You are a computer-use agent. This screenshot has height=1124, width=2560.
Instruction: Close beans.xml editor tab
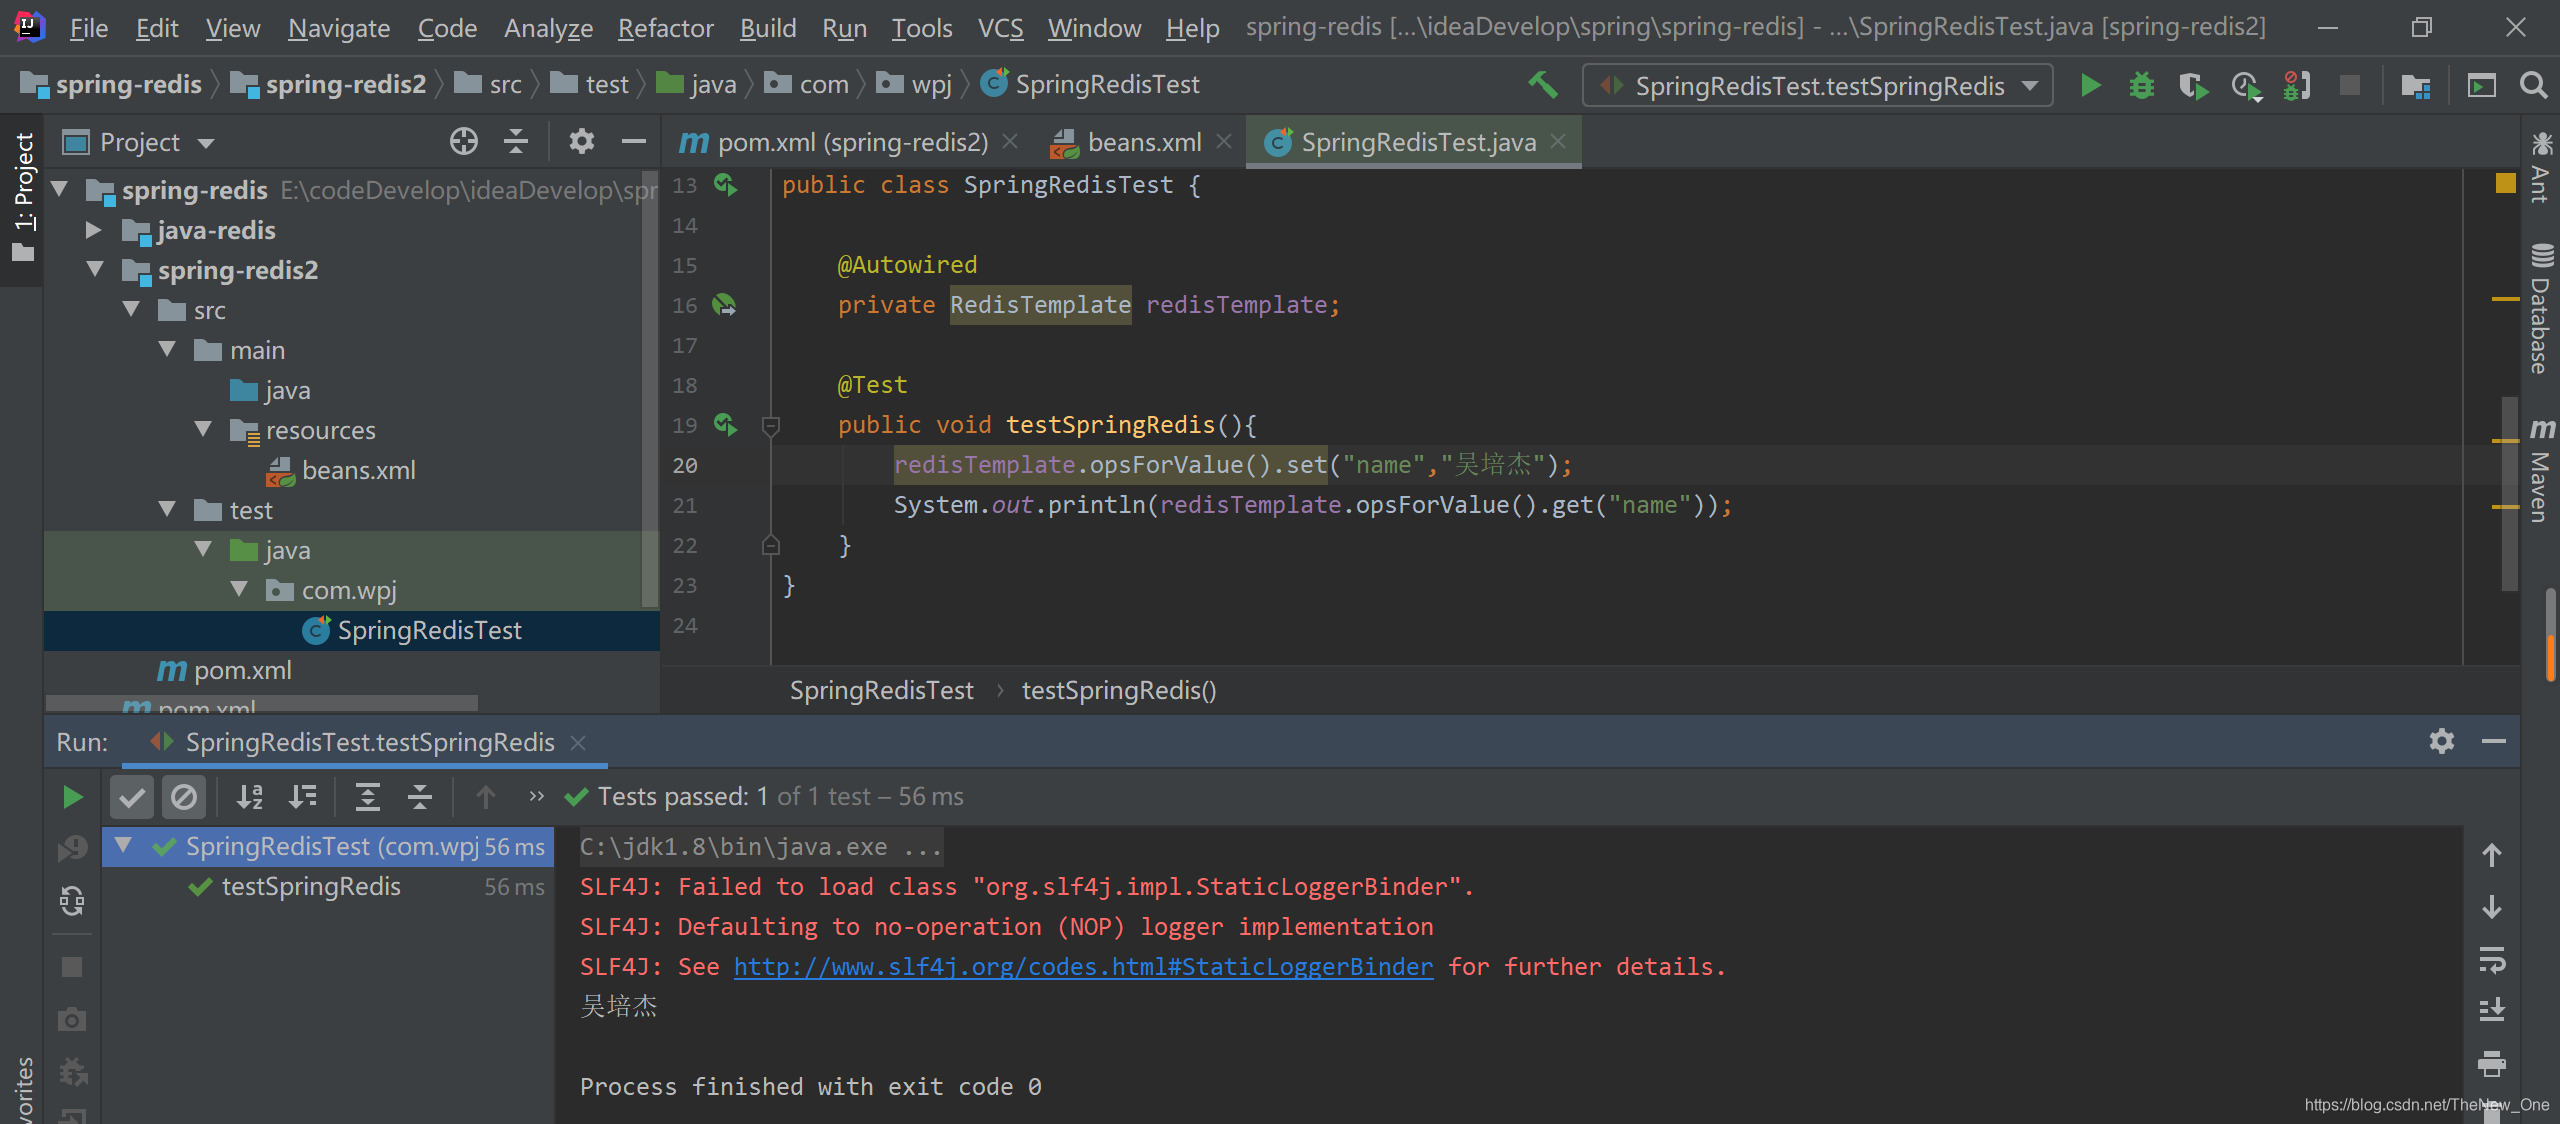point(1224,142)
